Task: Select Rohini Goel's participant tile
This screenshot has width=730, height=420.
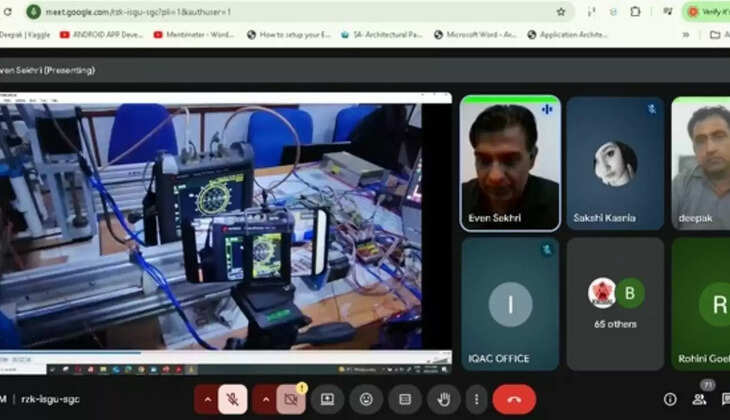Action: click(x=701, y=304)
